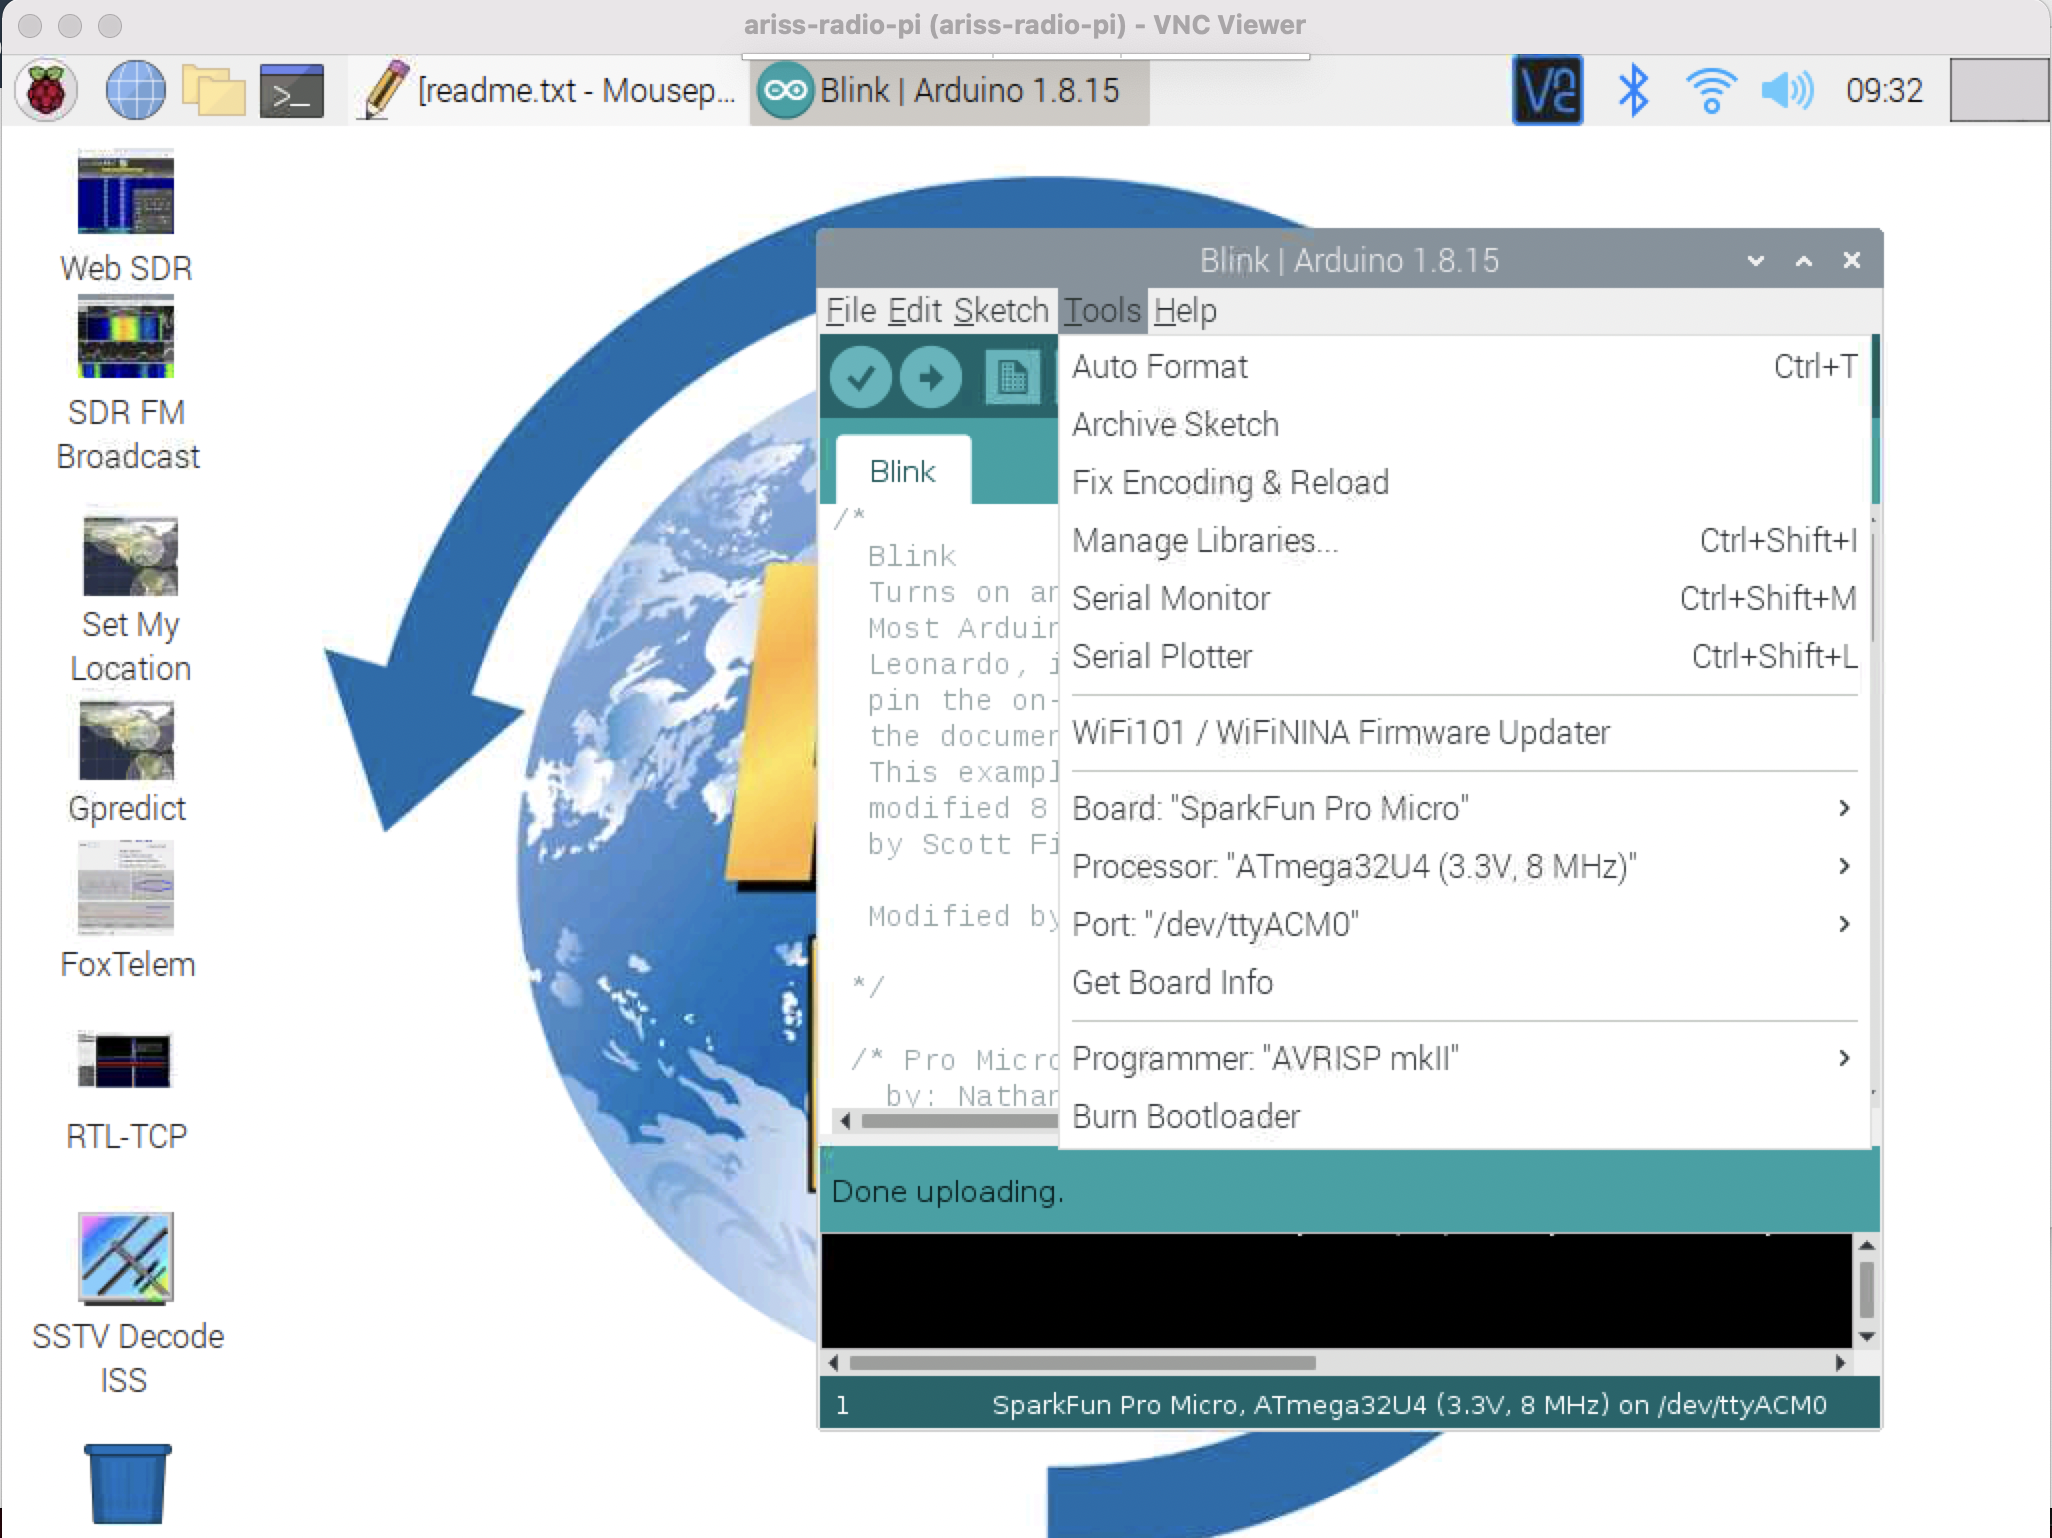Open the file manager folder icon

tap(213, 91)
